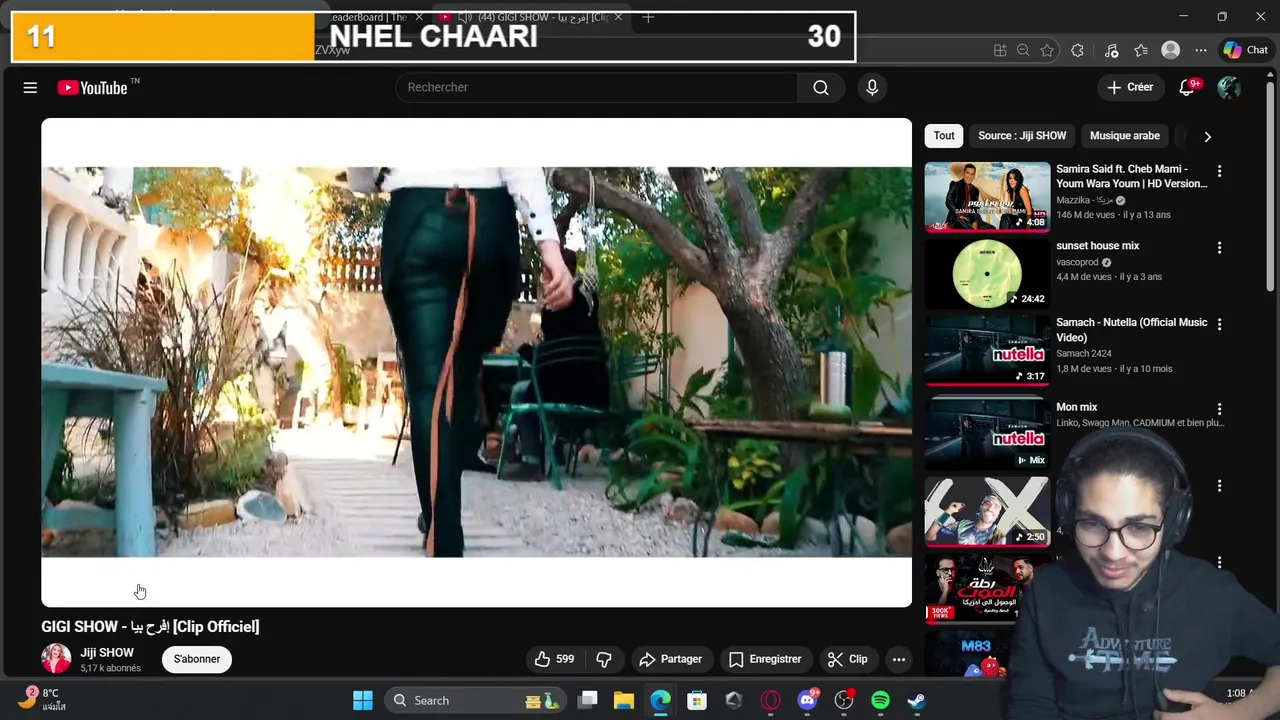Open Task View from taskbar
Screen dimensions: 1280x720
click(x=588, y=701)
